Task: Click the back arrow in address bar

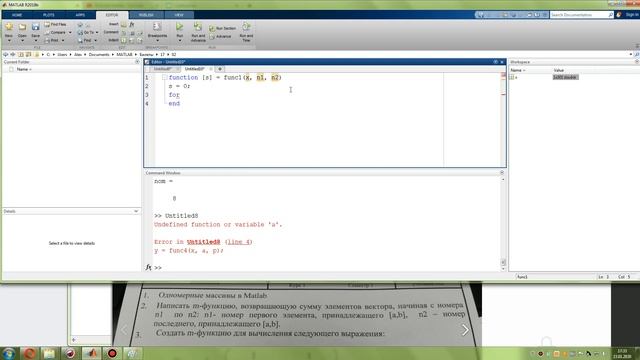Action: point(5,54)
